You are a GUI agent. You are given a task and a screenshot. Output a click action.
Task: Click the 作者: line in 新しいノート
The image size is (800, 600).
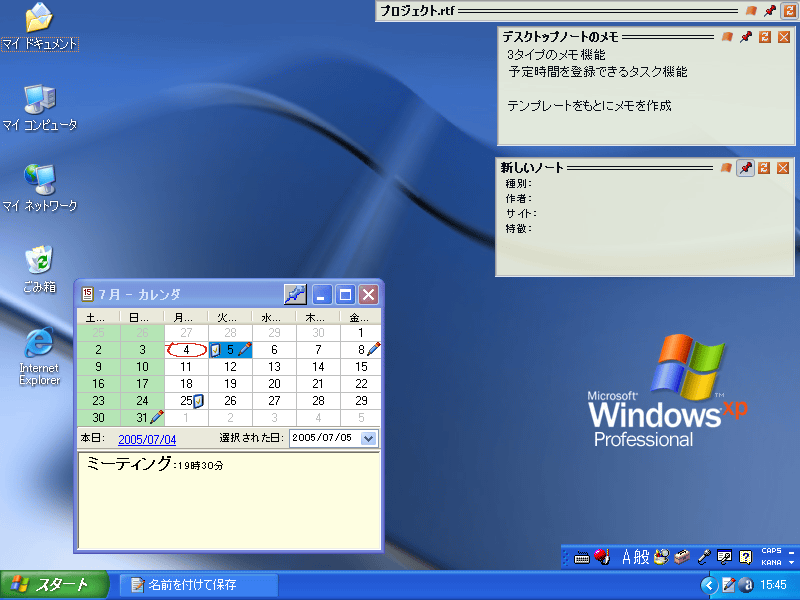pyautogui.click(x=518, y=198)
